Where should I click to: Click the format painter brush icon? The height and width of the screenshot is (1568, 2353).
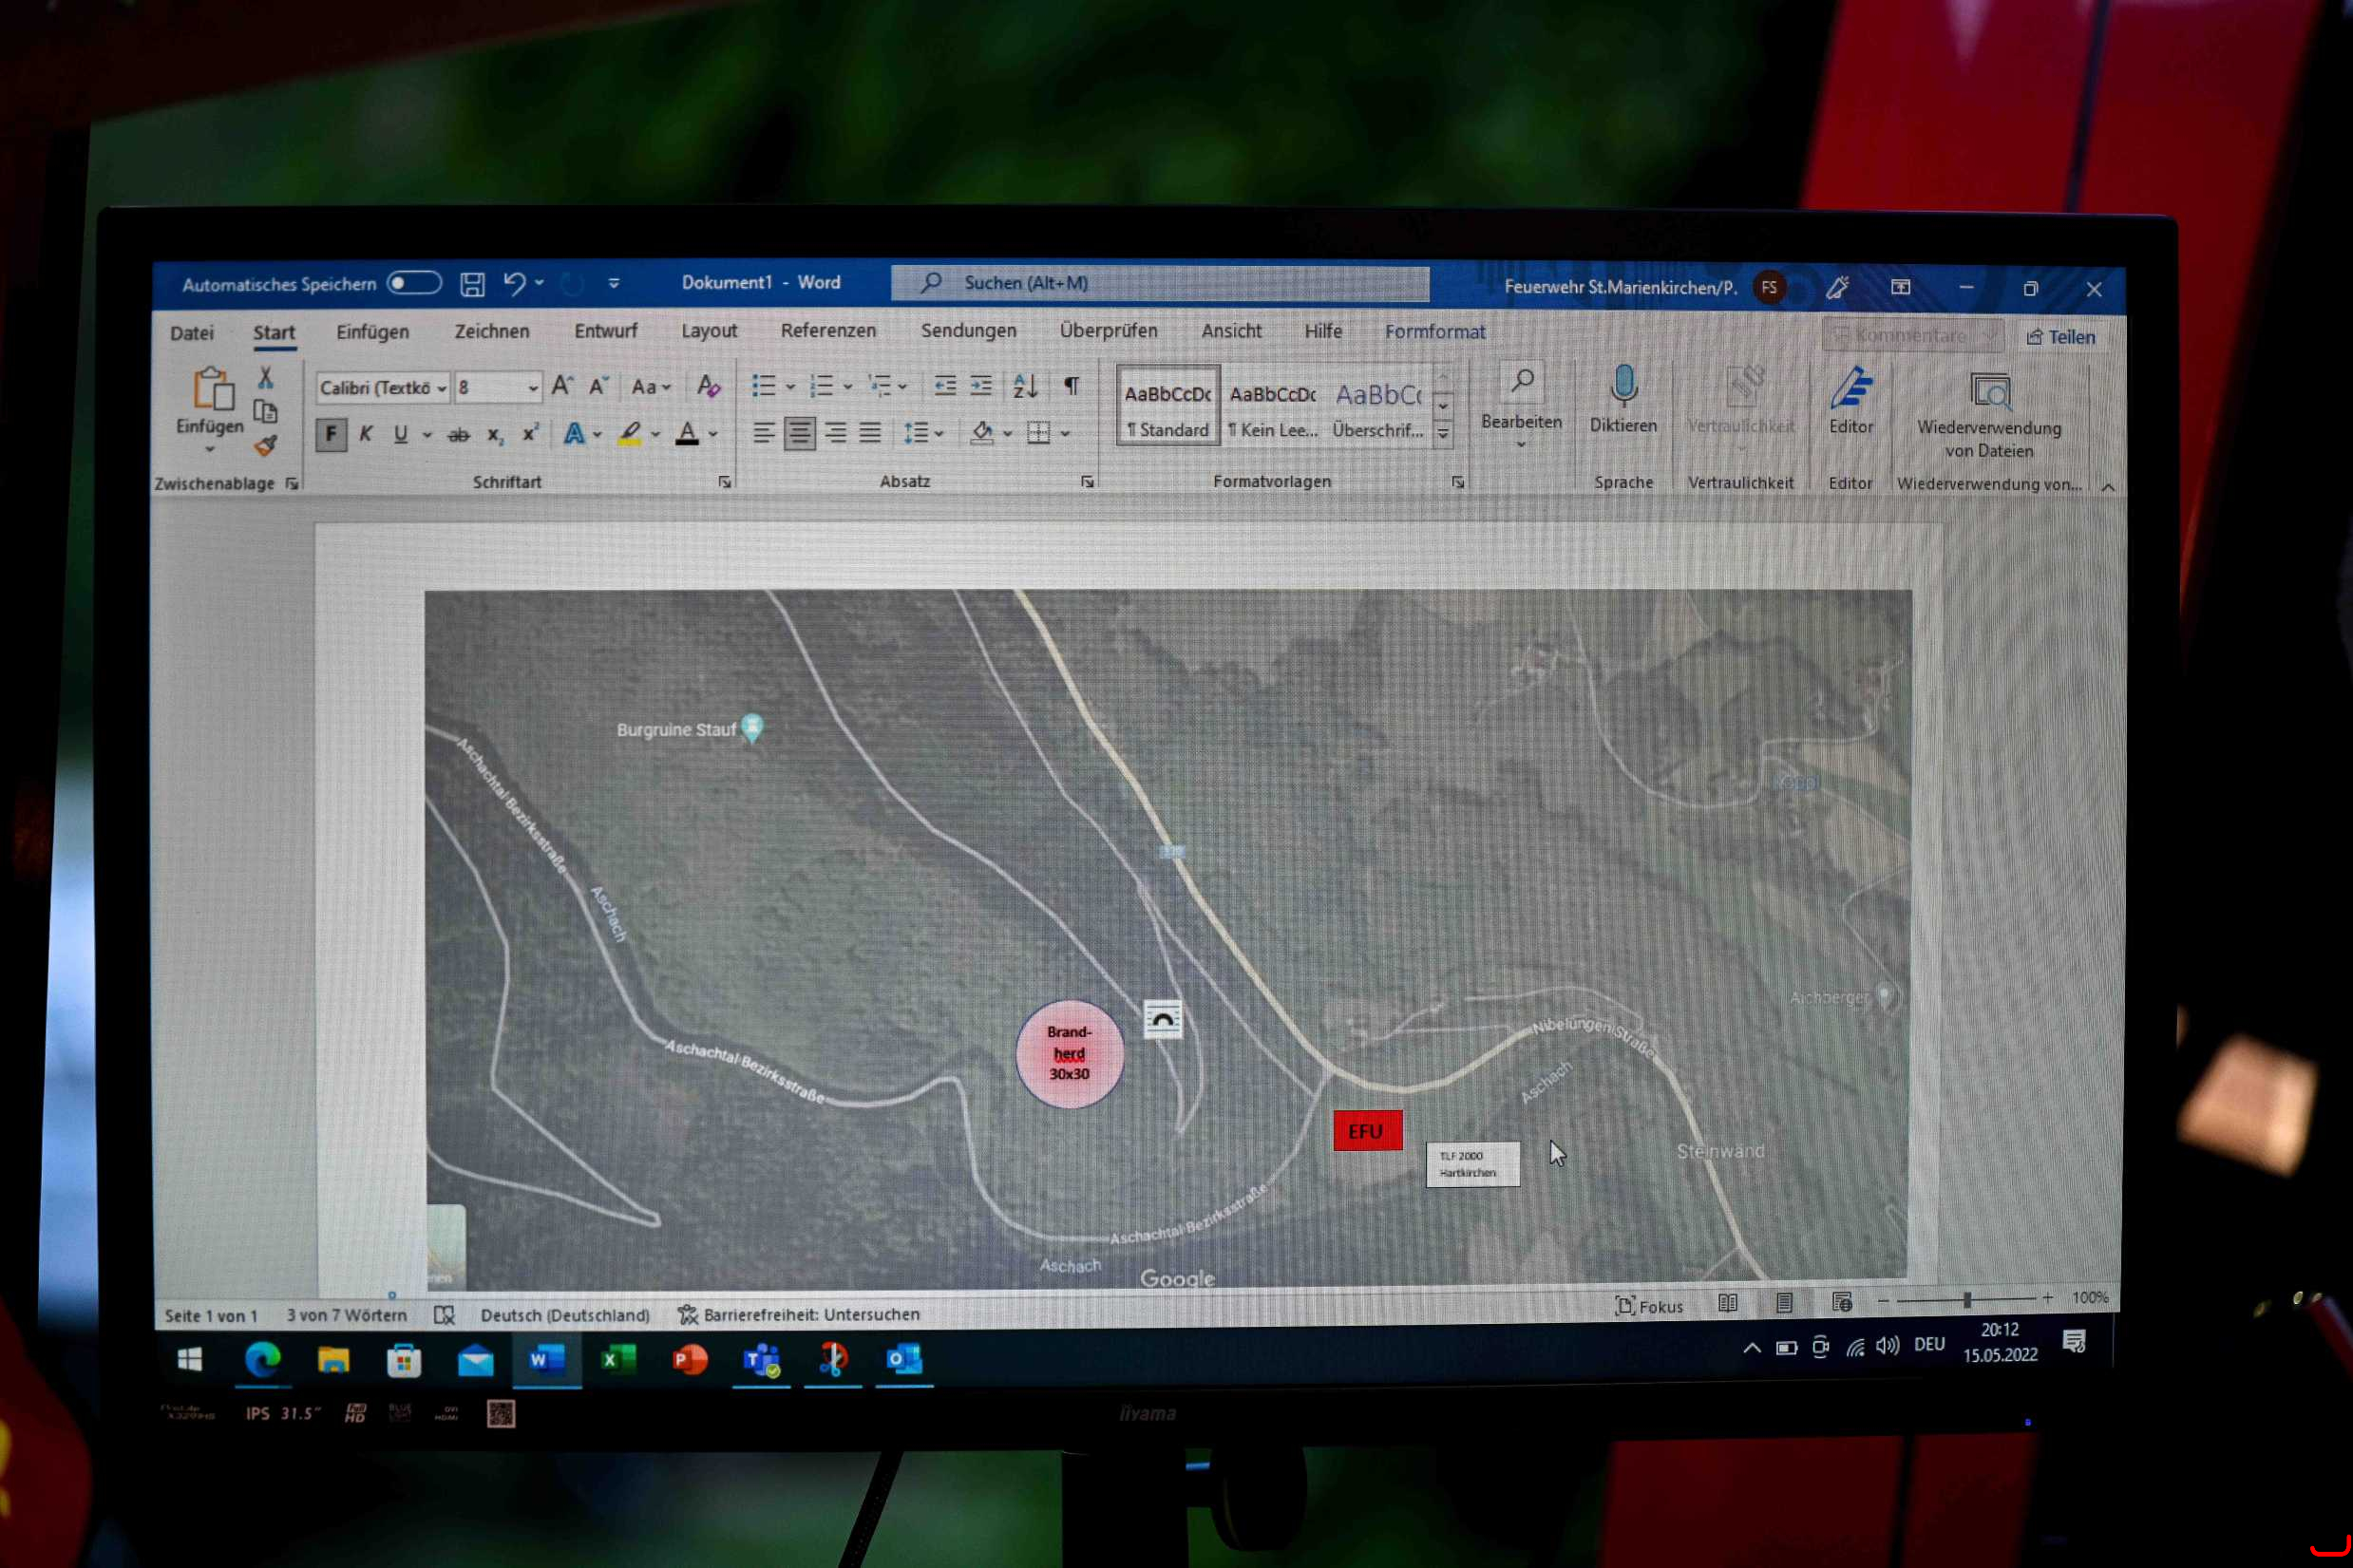pyautogui.click(x=264, y=446)
